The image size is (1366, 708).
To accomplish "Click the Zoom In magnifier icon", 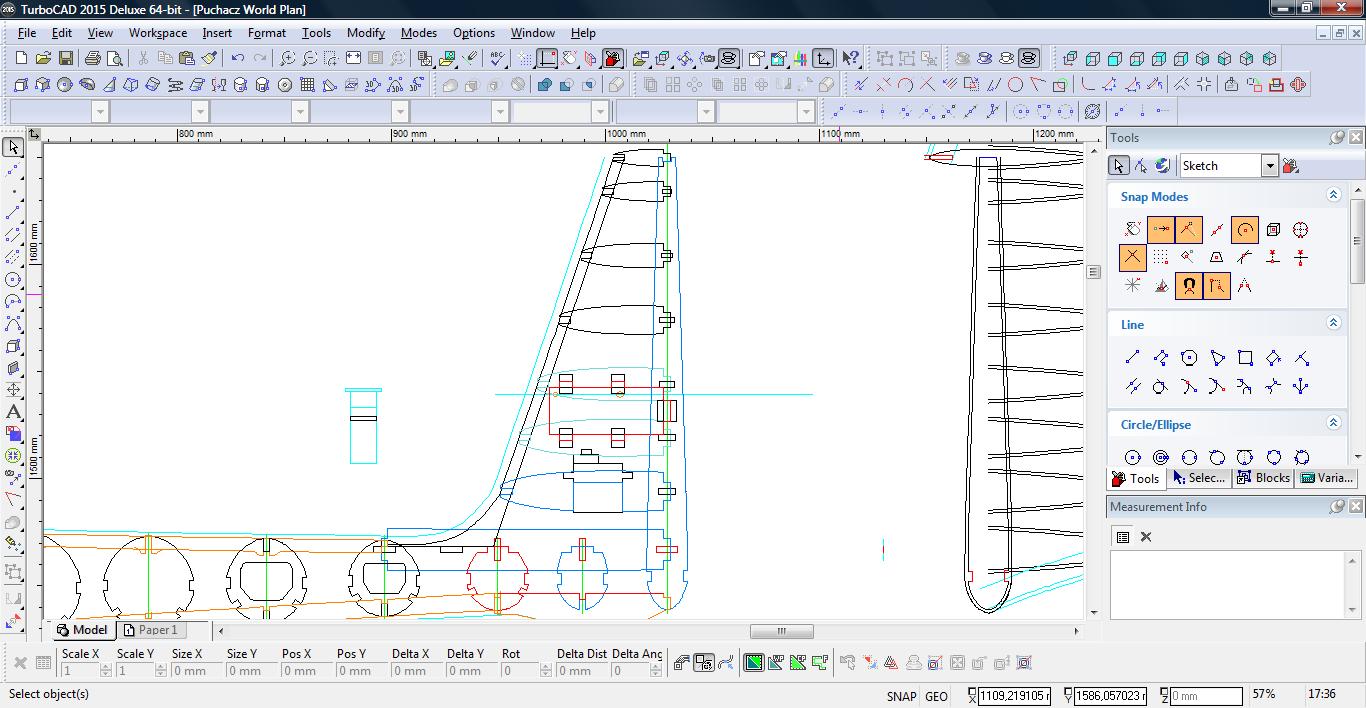I will pyautogui.click(x=288, y=59).
